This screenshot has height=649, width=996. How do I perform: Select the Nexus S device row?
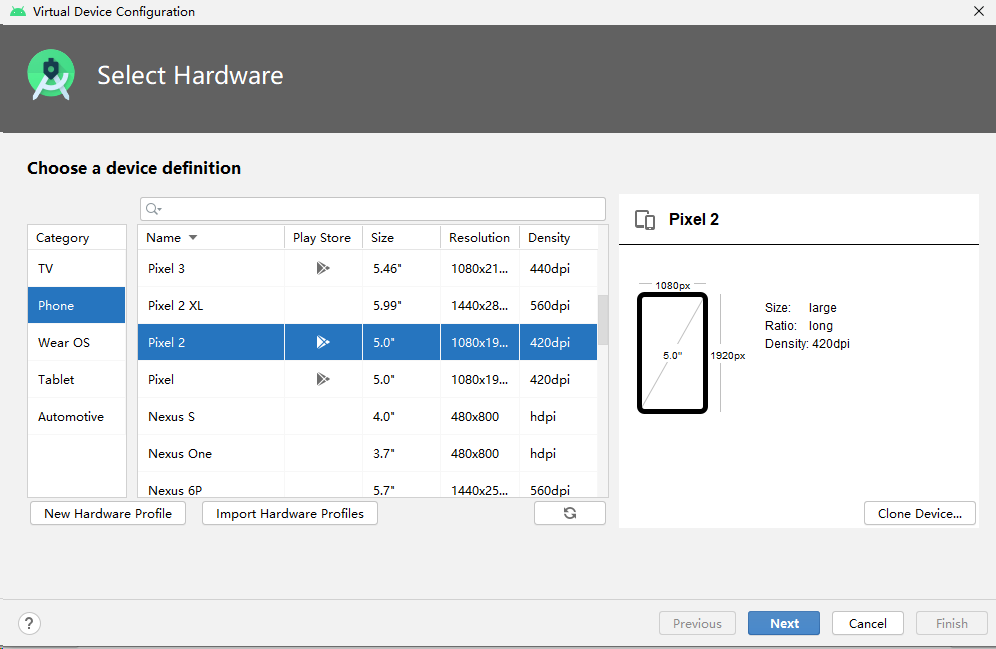(x=367, y=417)
